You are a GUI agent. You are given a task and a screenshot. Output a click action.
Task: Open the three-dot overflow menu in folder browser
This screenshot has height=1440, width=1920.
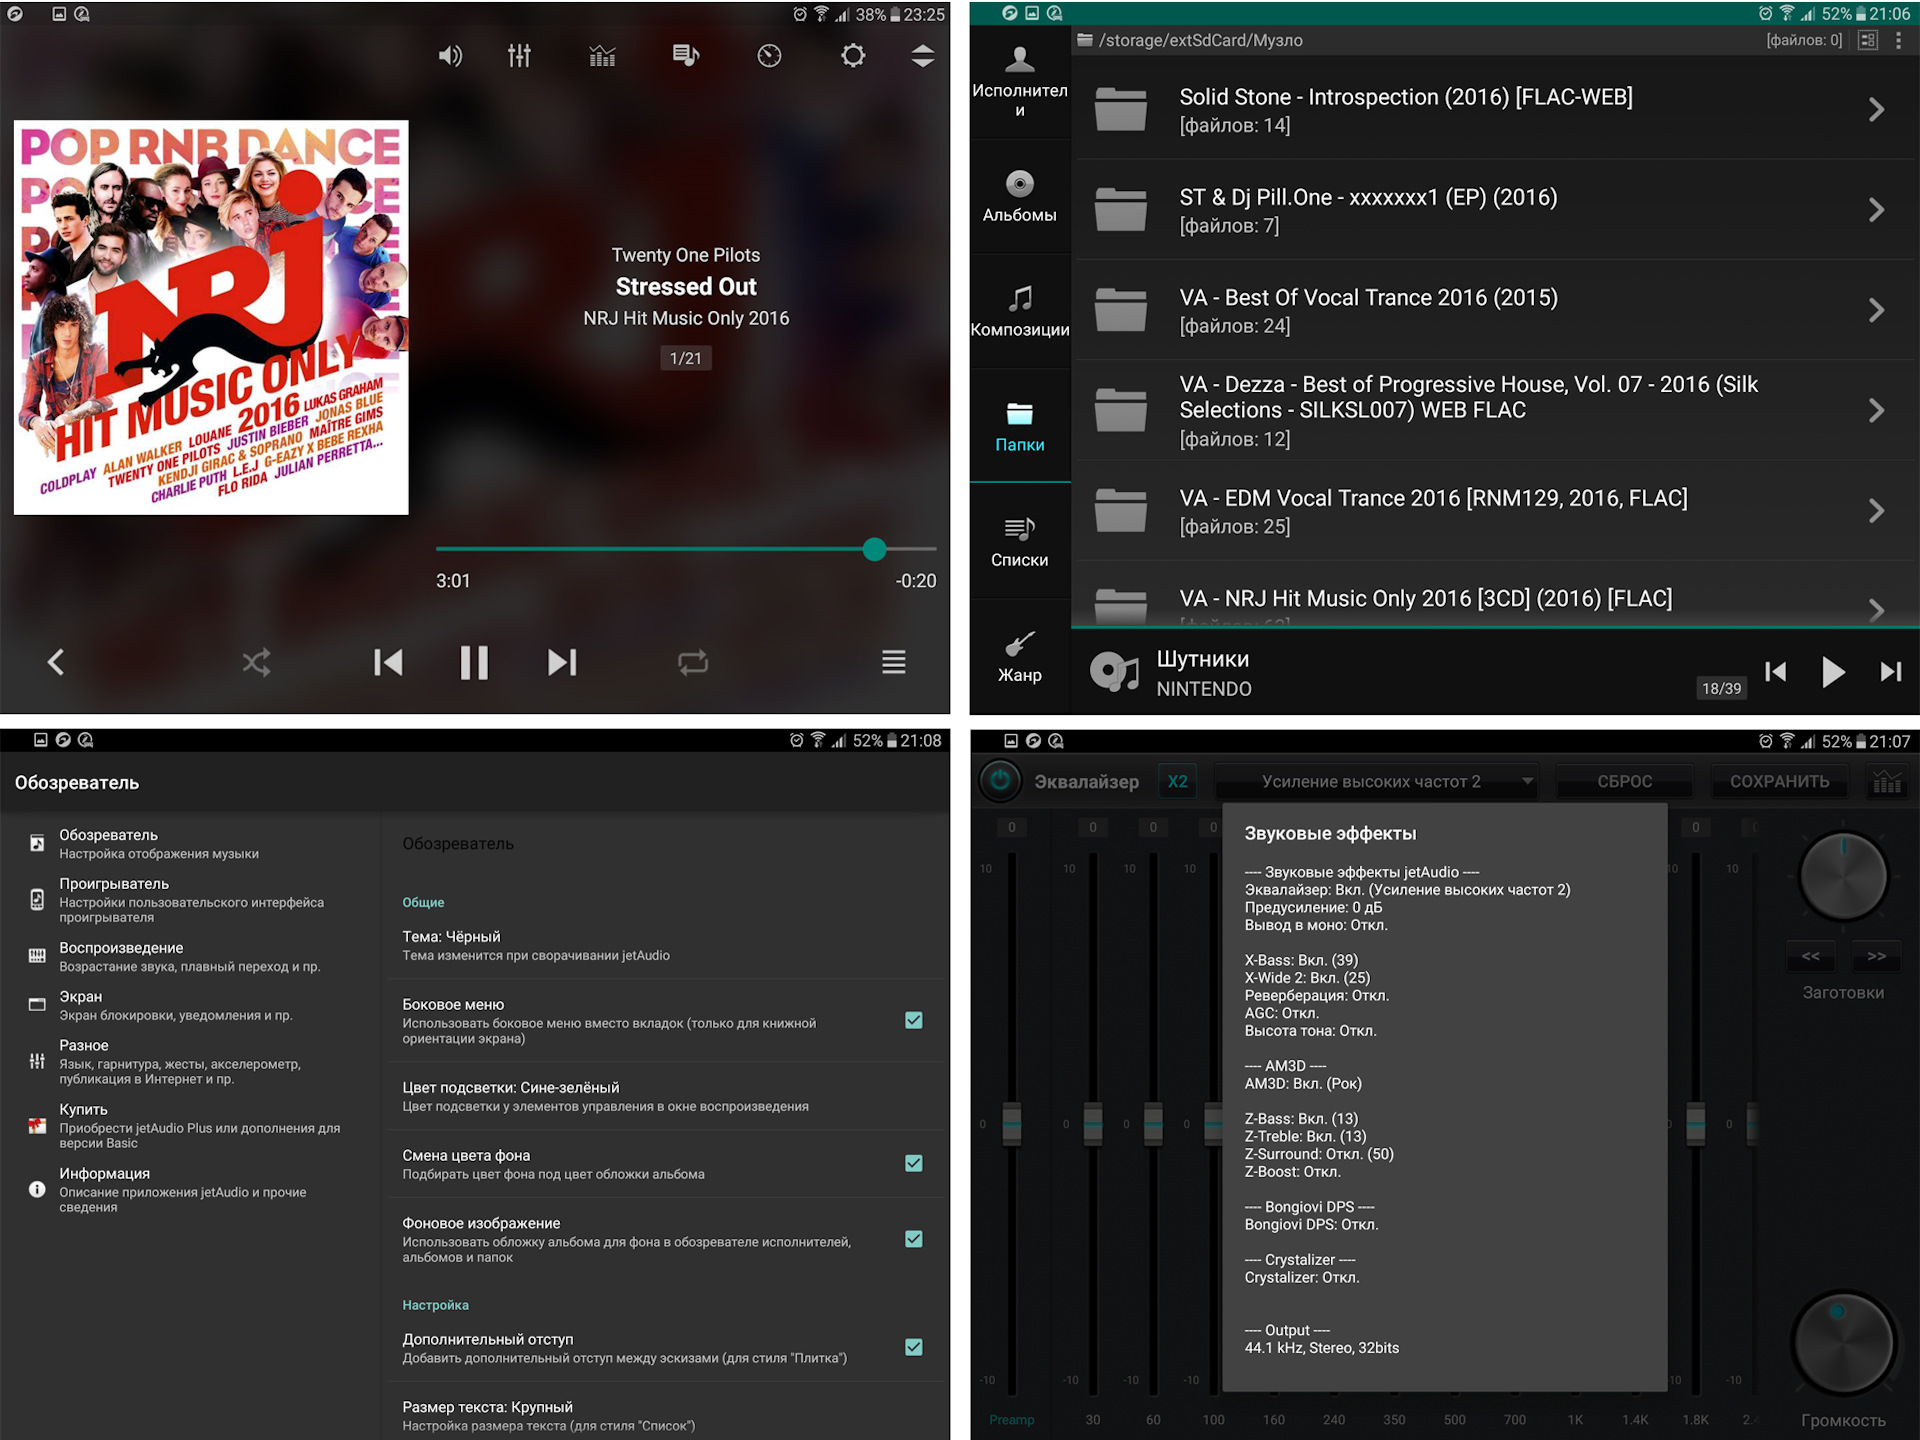point(1898,40)
